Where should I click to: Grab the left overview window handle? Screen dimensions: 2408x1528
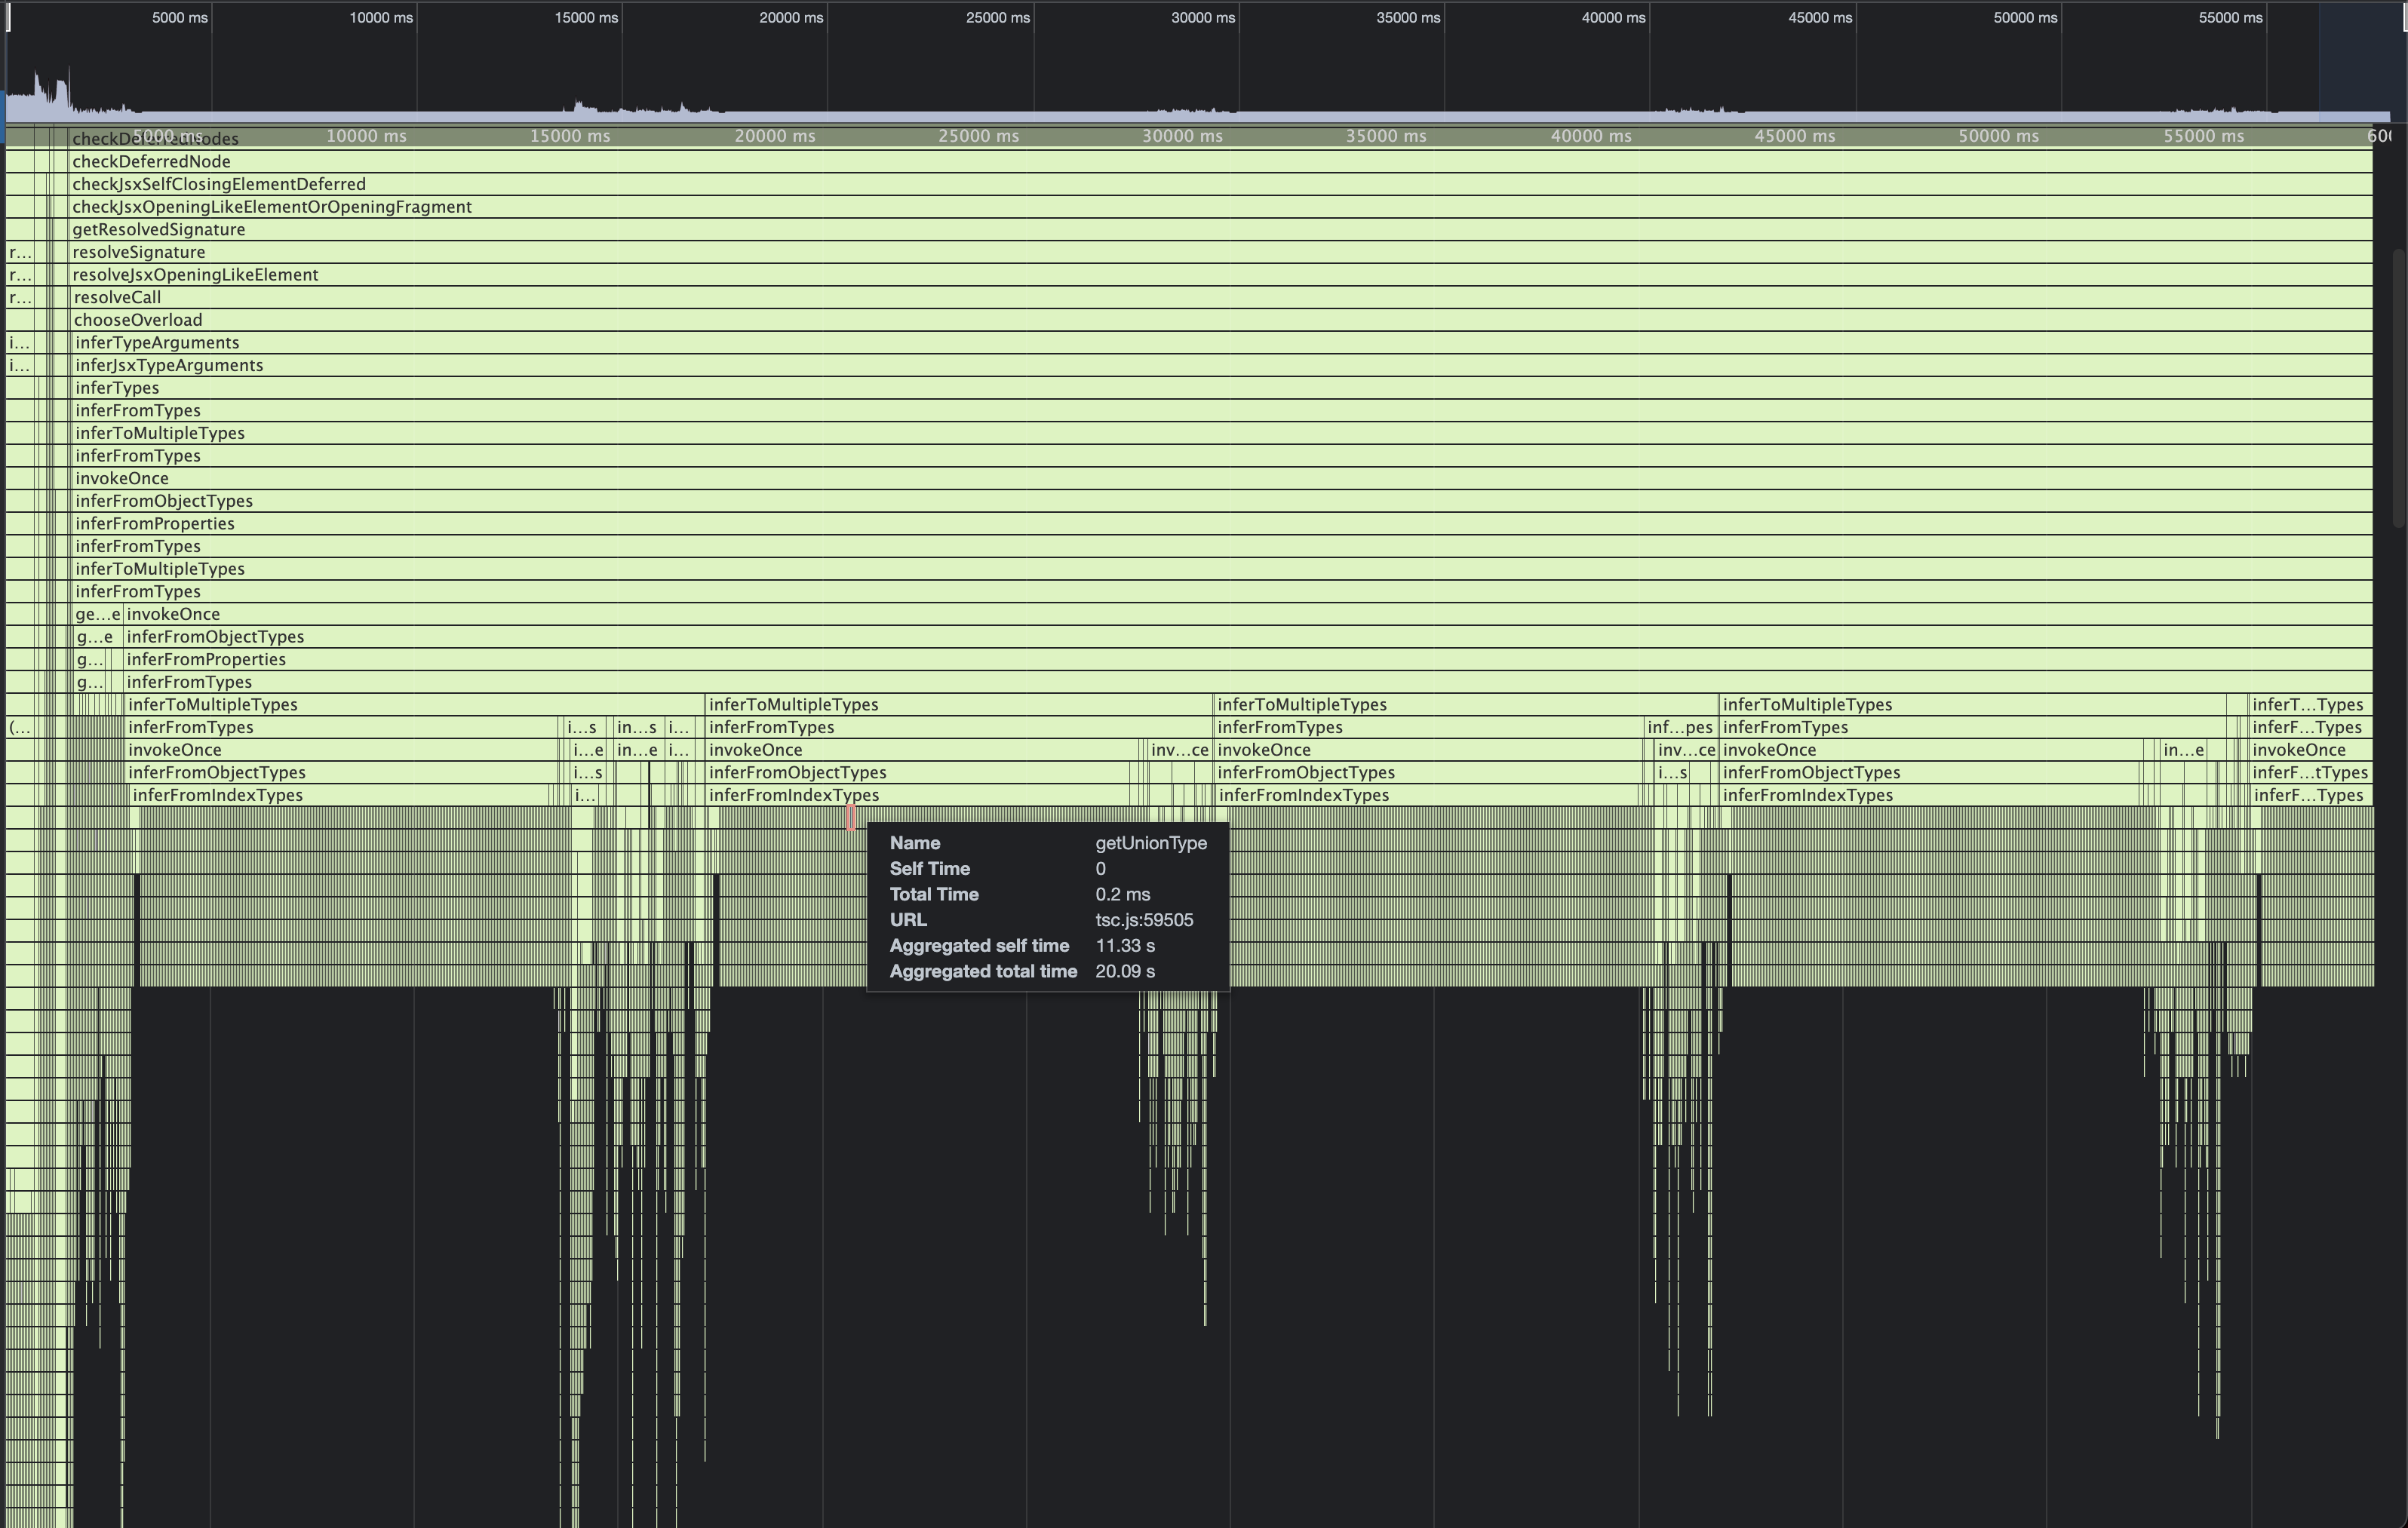pos(8,18)
